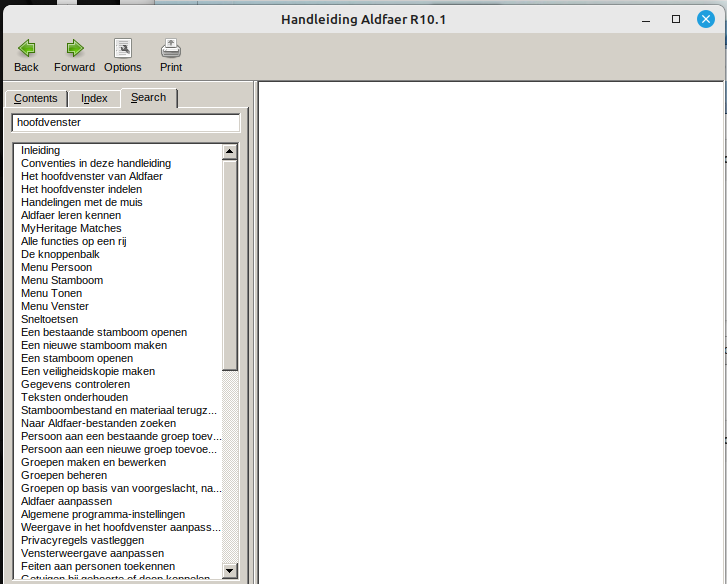This screenshot has height=584, width=727.
Task: Open the 'Inleiding' topic
Action: [40, 150]
